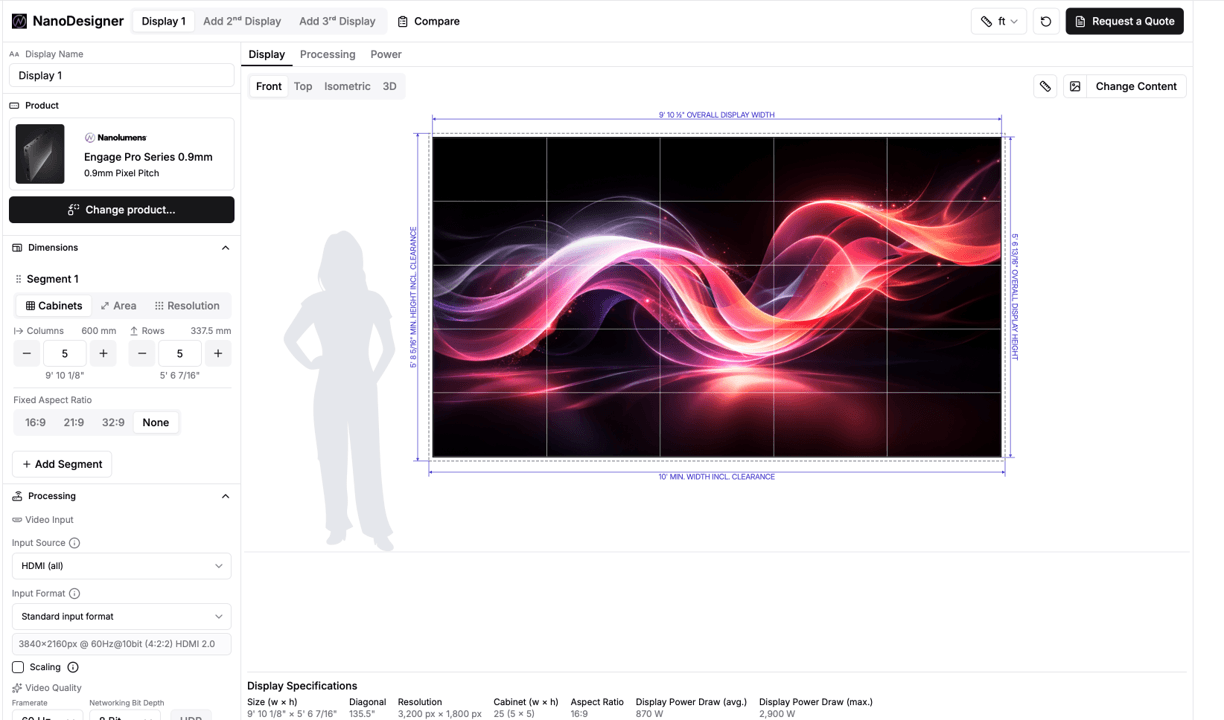Viewport: 1224px width, 720px height.
Task: Click the NanoDesigner logo icon
Action: tap(19, 21)
